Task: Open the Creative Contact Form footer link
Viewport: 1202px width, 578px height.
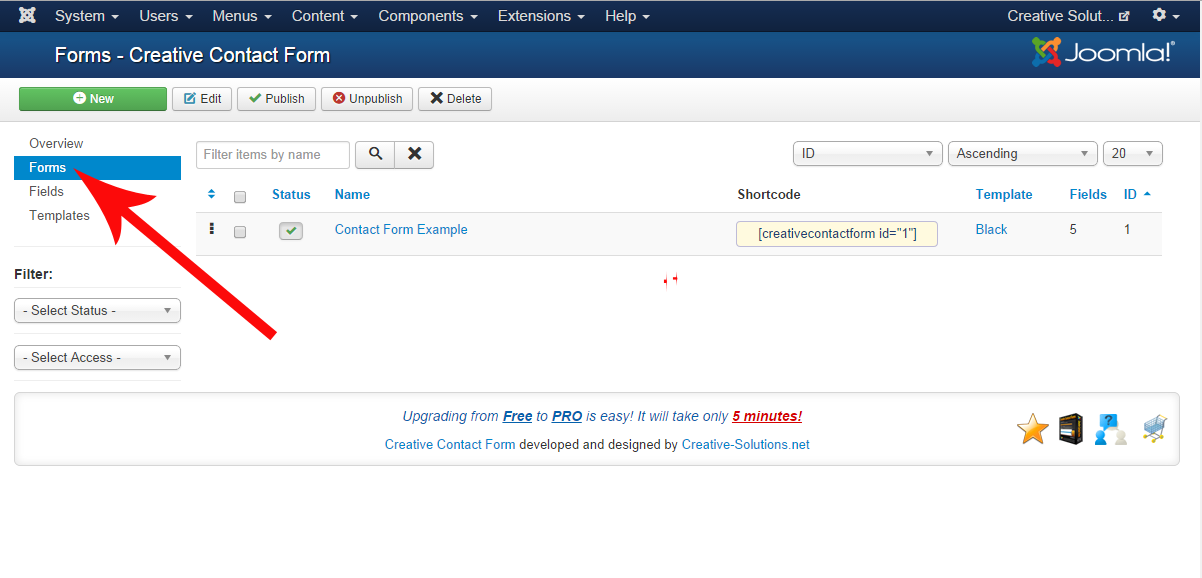Action: click(x=450, y=445)
